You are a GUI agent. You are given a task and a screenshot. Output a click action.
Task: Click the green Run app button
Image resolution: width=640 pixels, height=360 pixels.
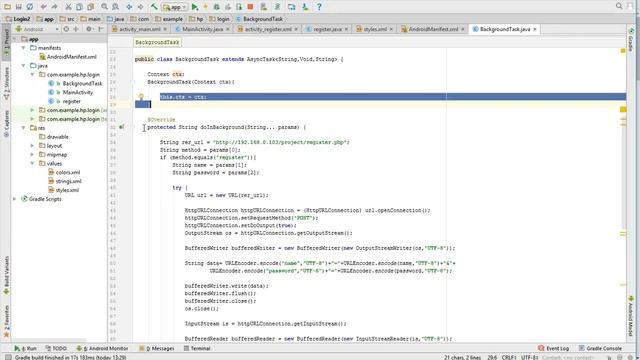(195, 7)
